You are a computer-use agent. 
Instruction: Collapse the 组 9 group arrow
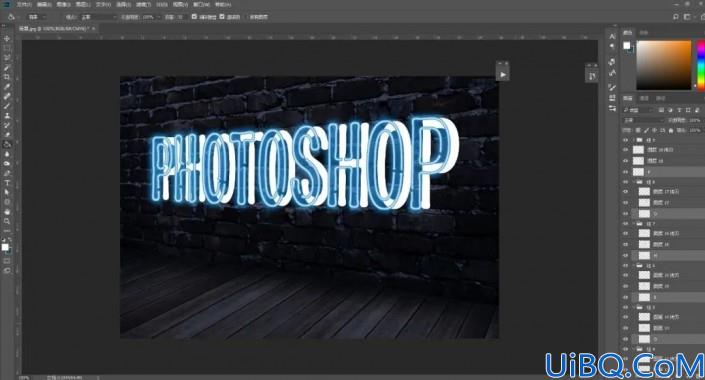634,140
